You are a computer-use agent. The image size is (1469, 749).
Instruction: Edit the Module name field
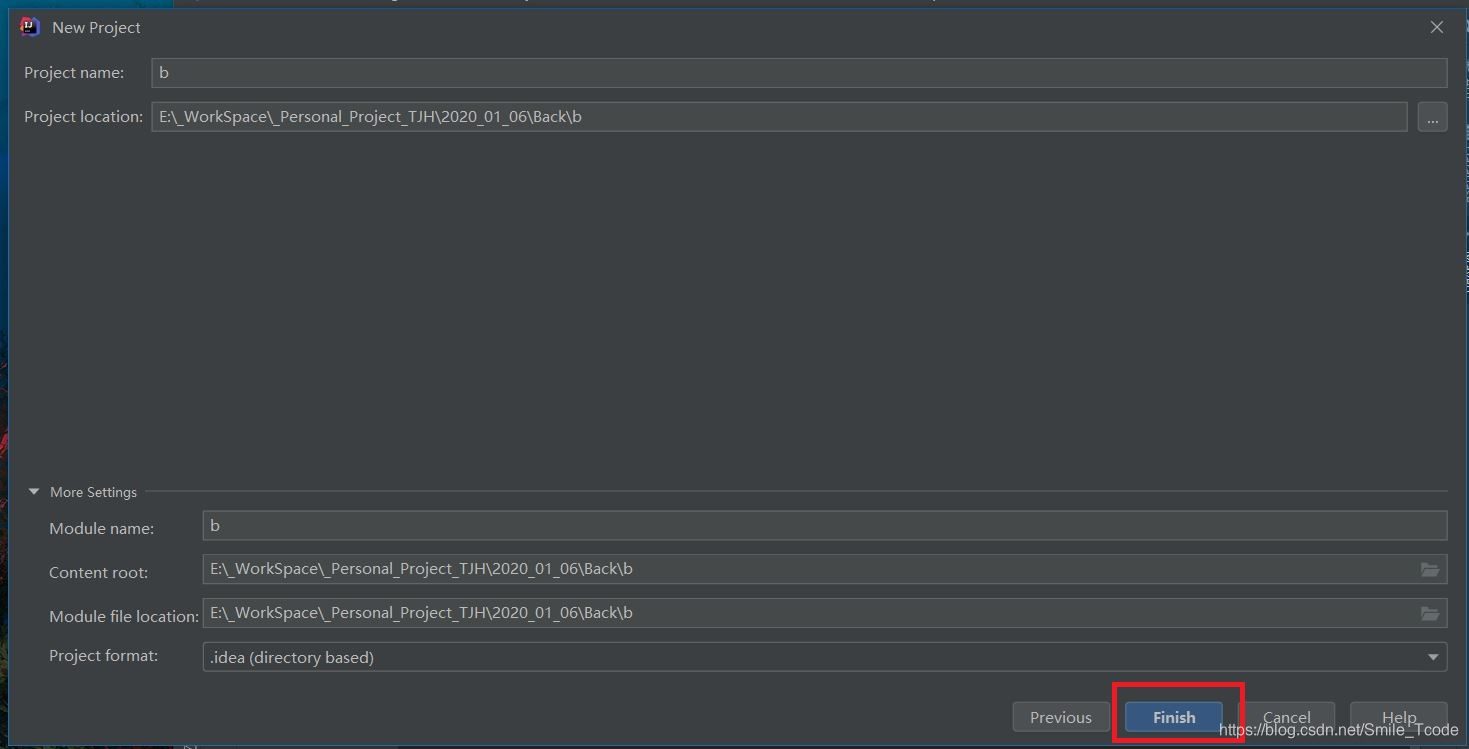(824, 526)
